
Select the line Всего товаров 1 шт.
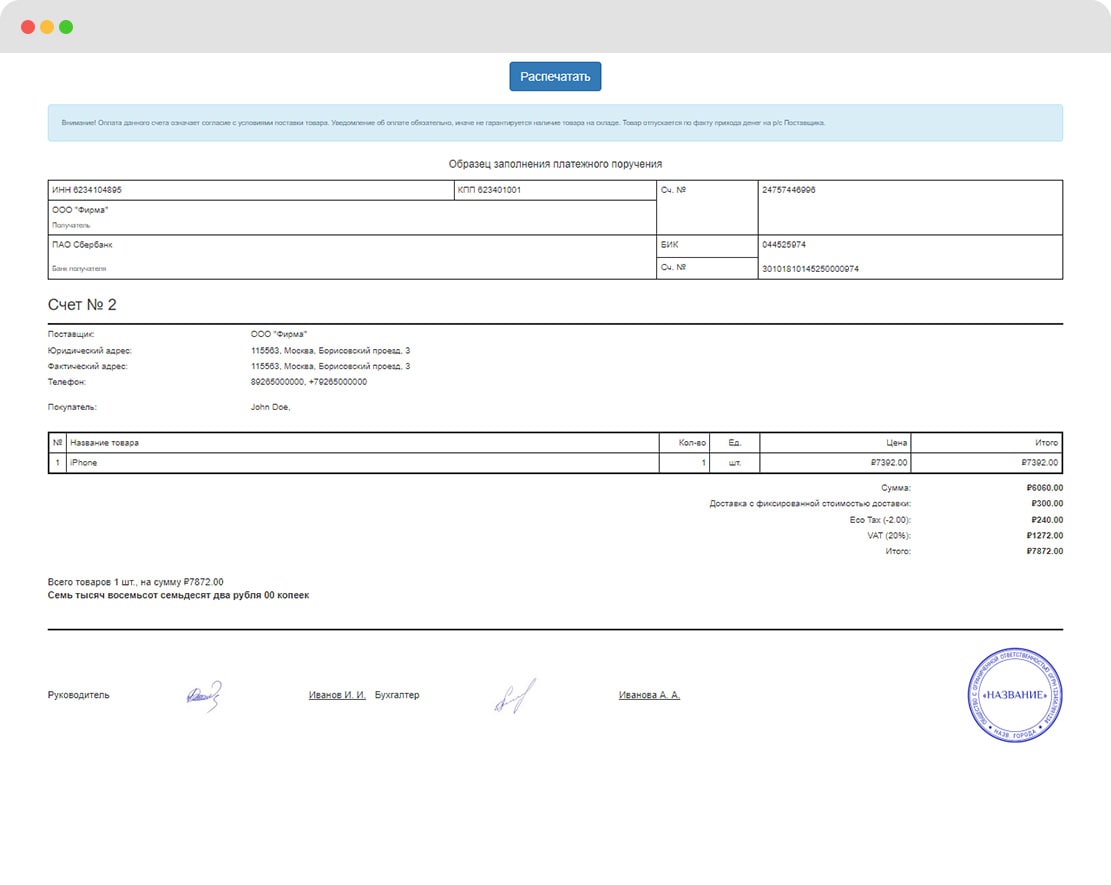(135, 582)
